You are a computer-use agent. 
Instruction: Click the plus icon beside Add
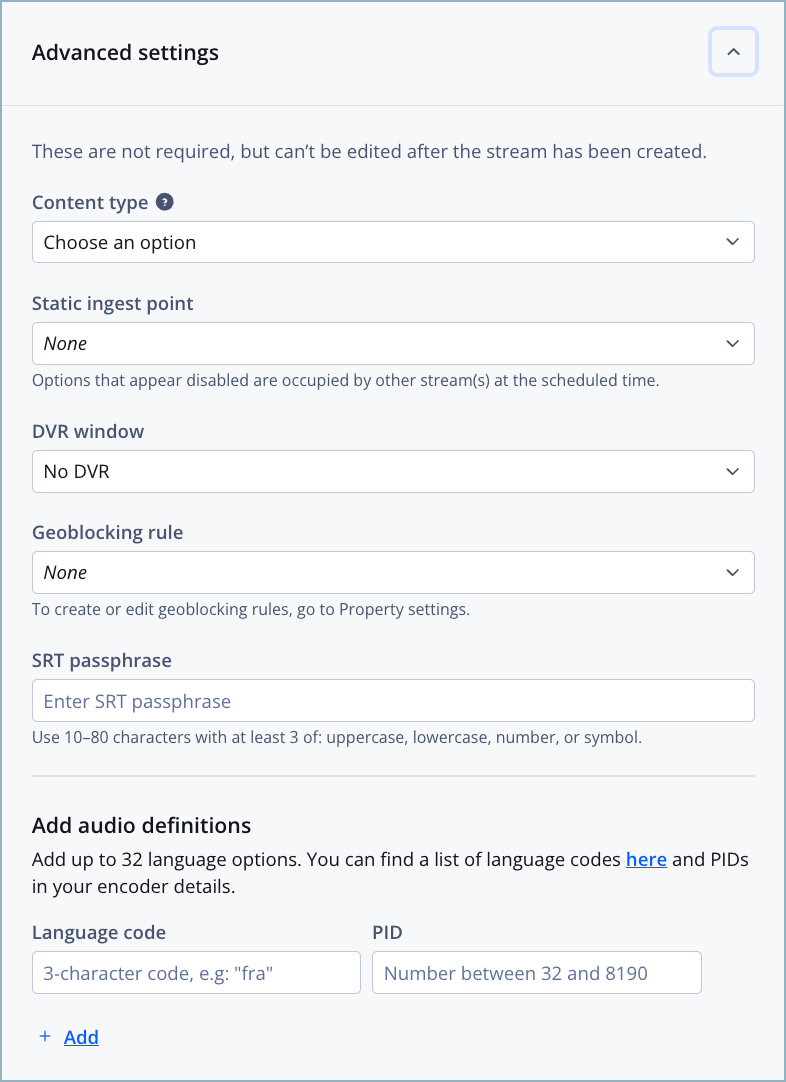pos(43,1037)
